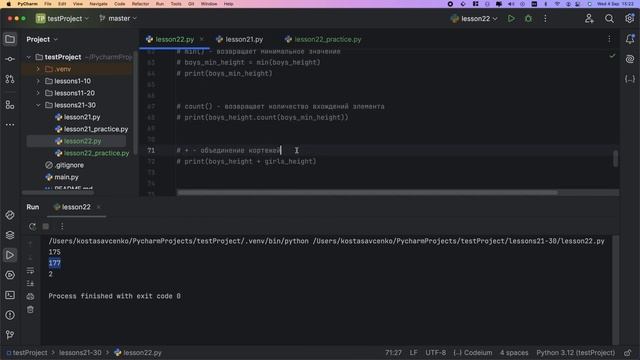Expand the .venv folder
Image resolution: width=640 pixels, height=360 pixels.
[38, 69]
